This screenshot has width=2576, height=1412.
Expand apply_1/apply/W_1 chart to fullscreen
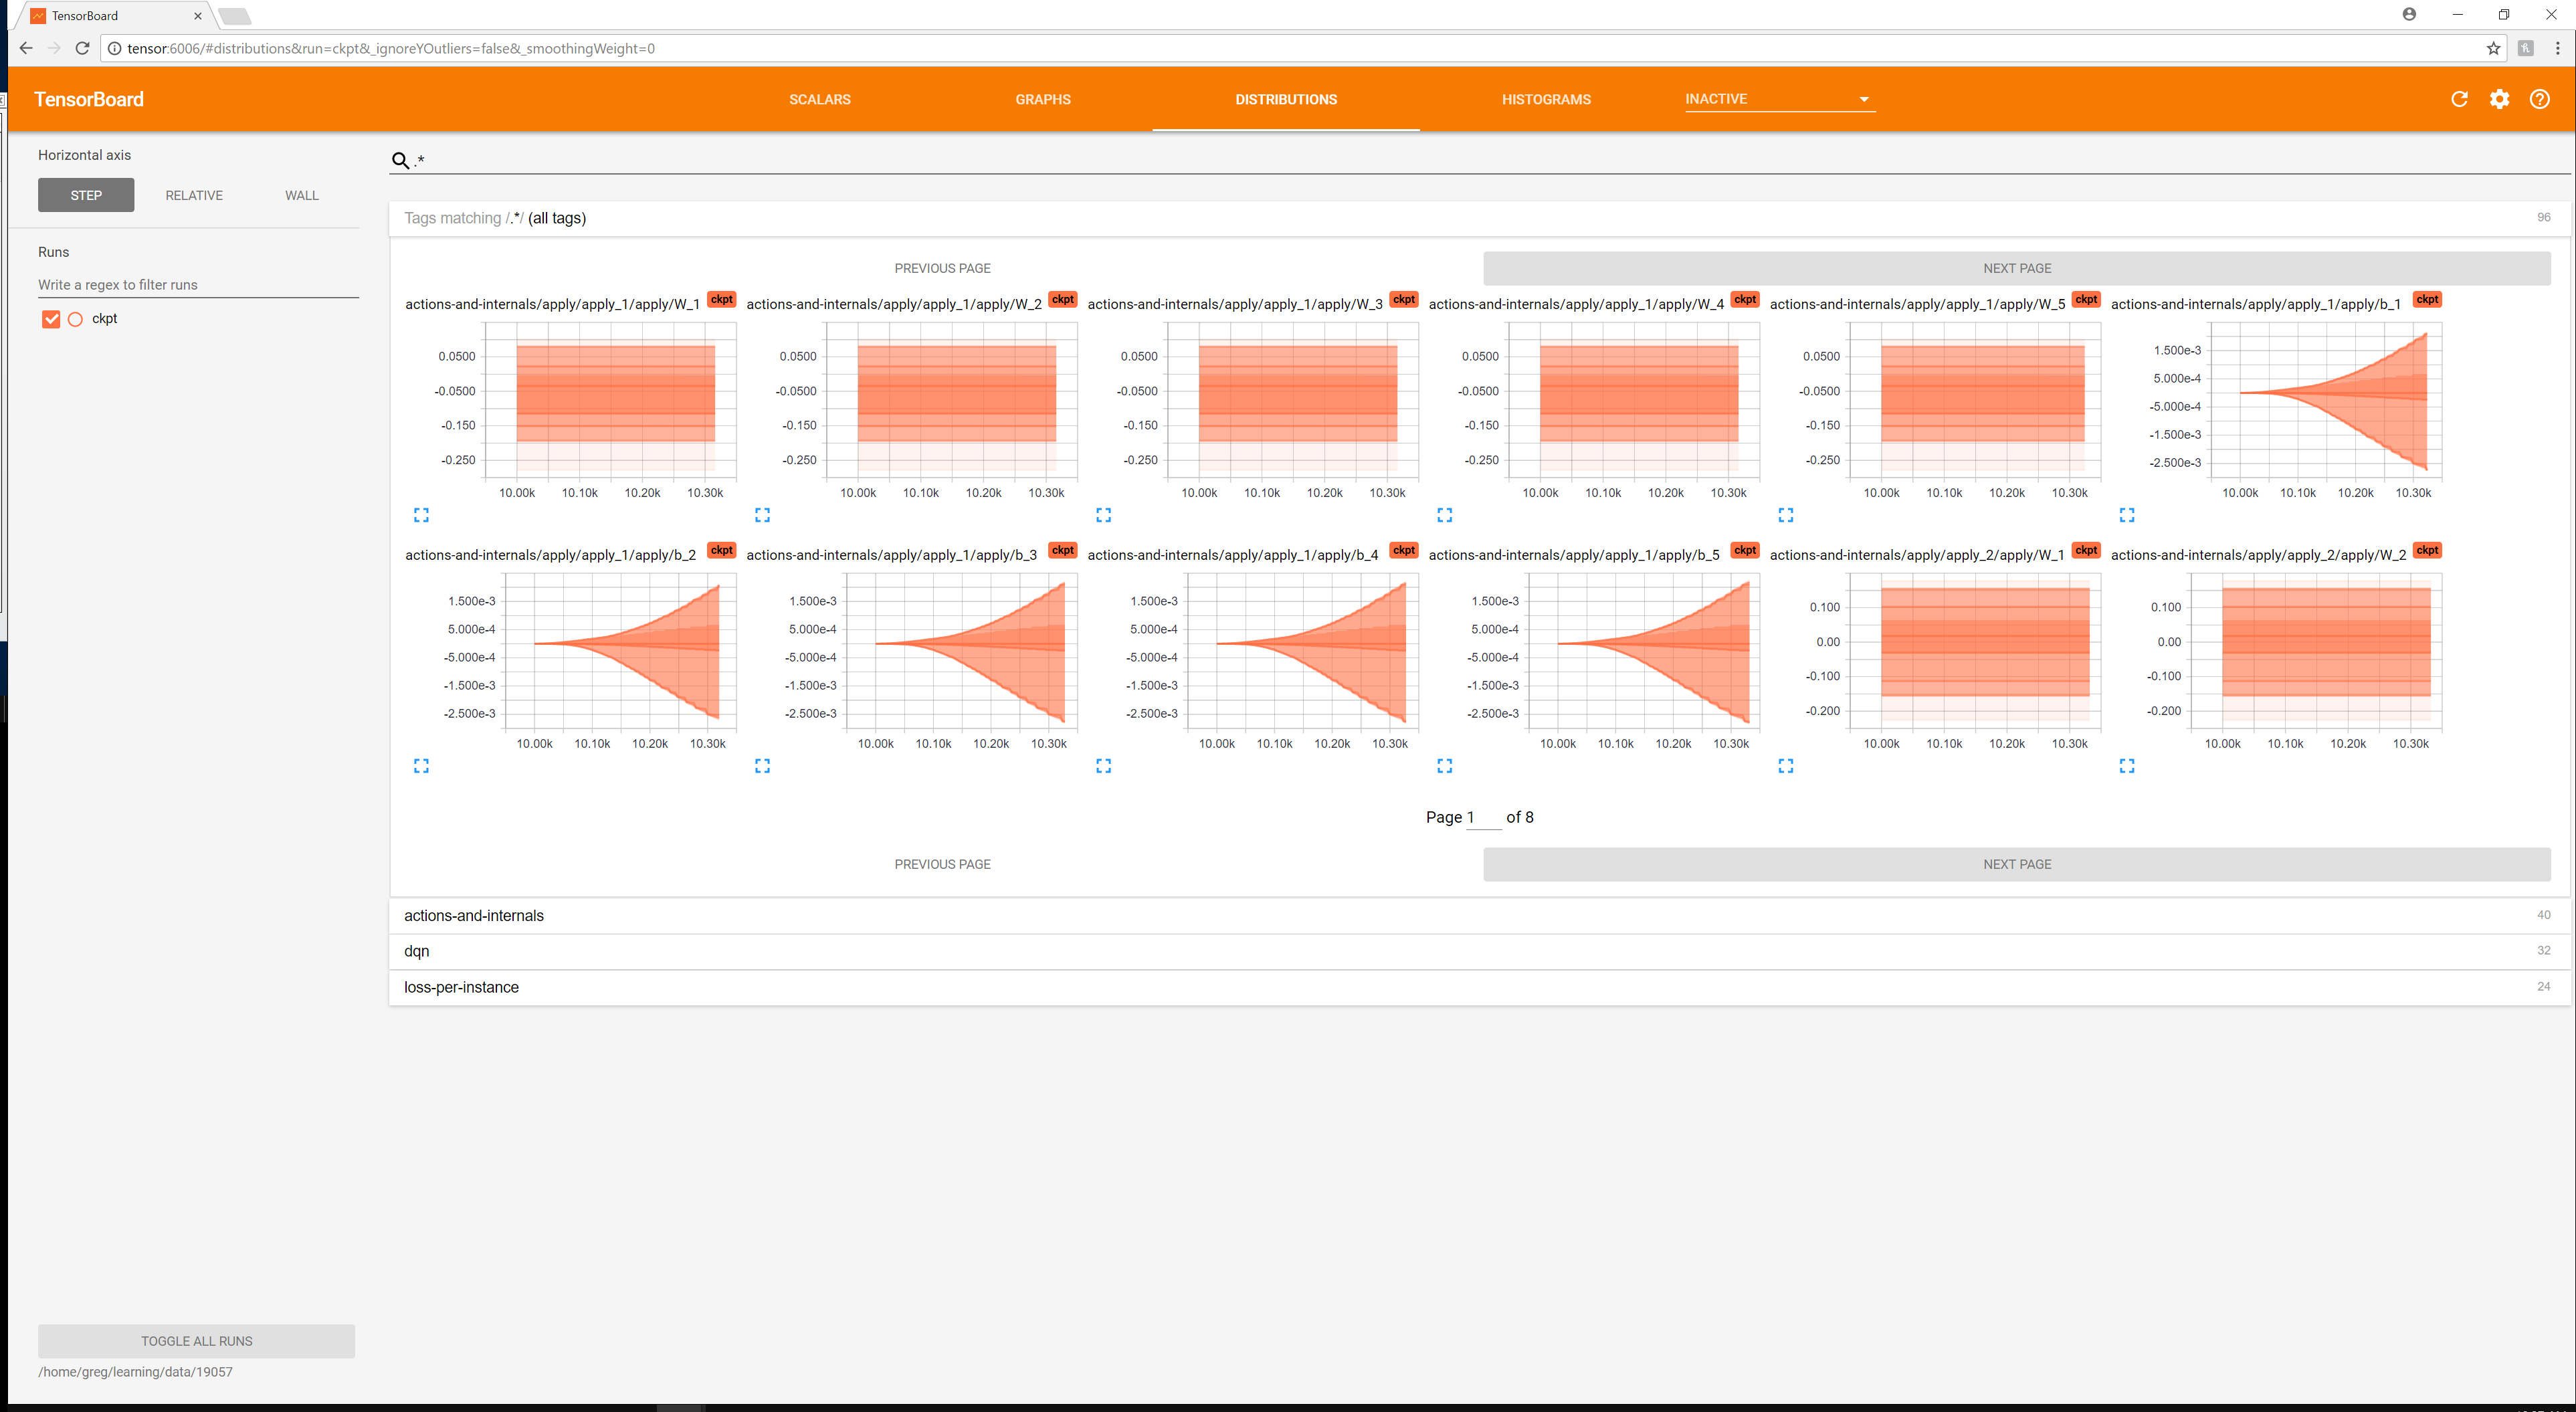(x=421, y=515)
